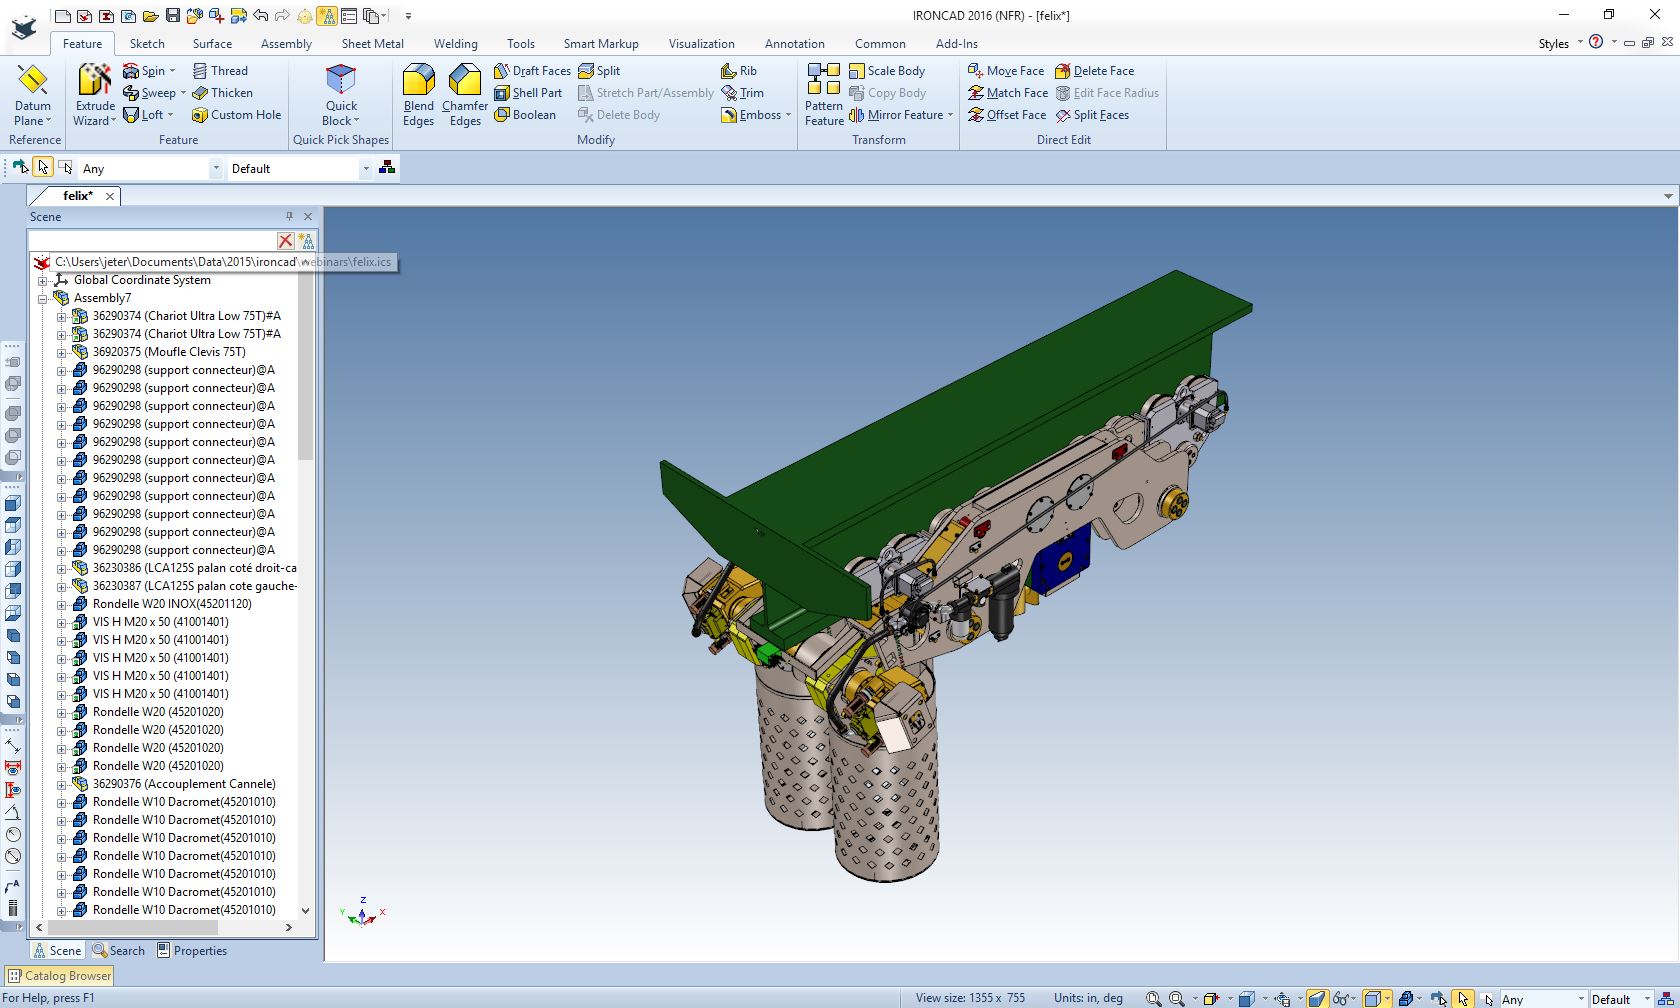Click the Shell Part tool

coord(528,93)
